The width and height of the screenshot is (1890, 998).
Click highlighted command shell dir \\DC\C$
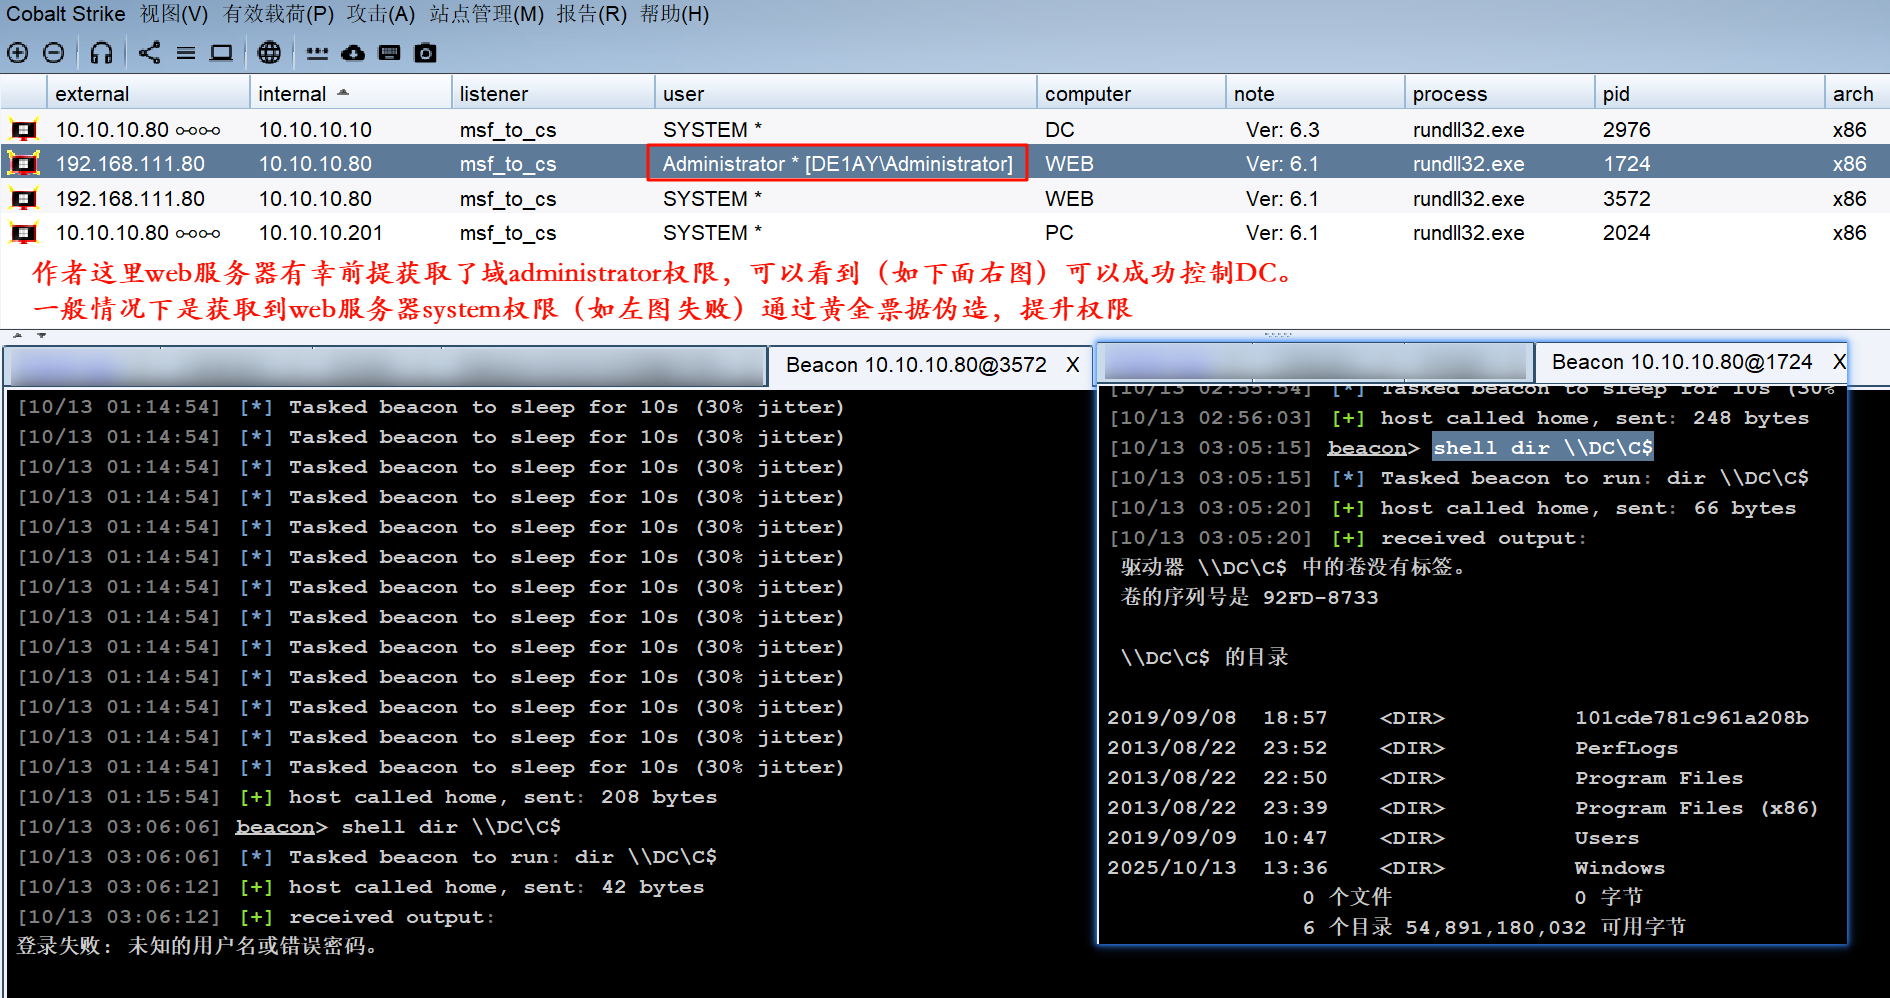click(1543, 447)
